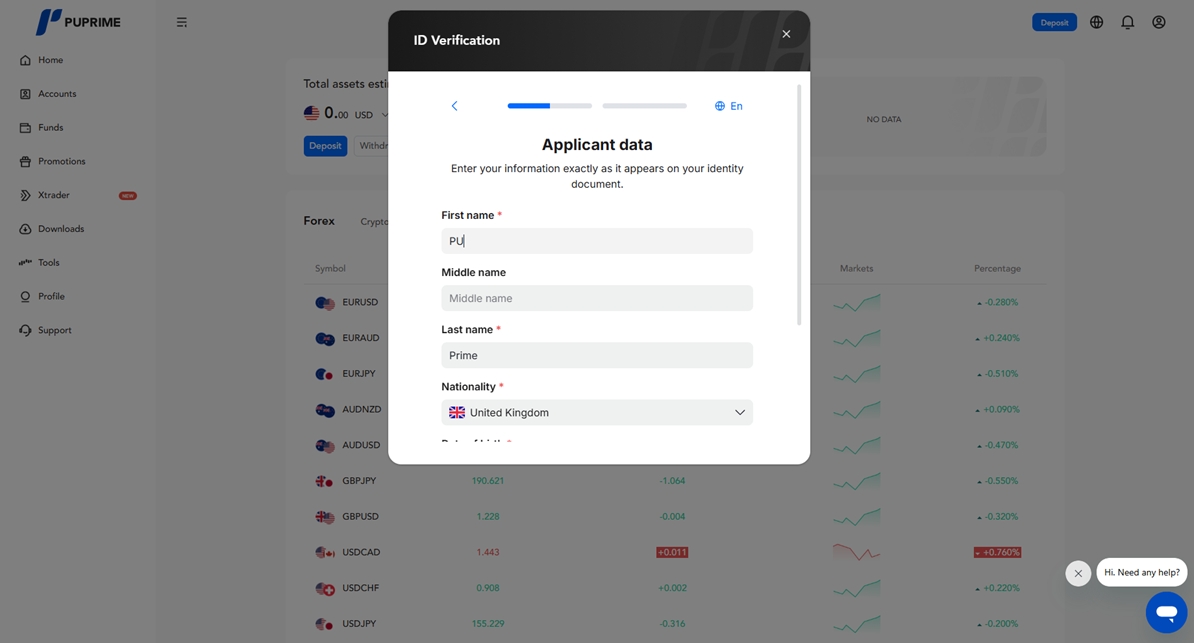The width and height of the screenshot is (1194, 643).
Task: Go to Accounts in sidebar
Action: click(57, 94)
